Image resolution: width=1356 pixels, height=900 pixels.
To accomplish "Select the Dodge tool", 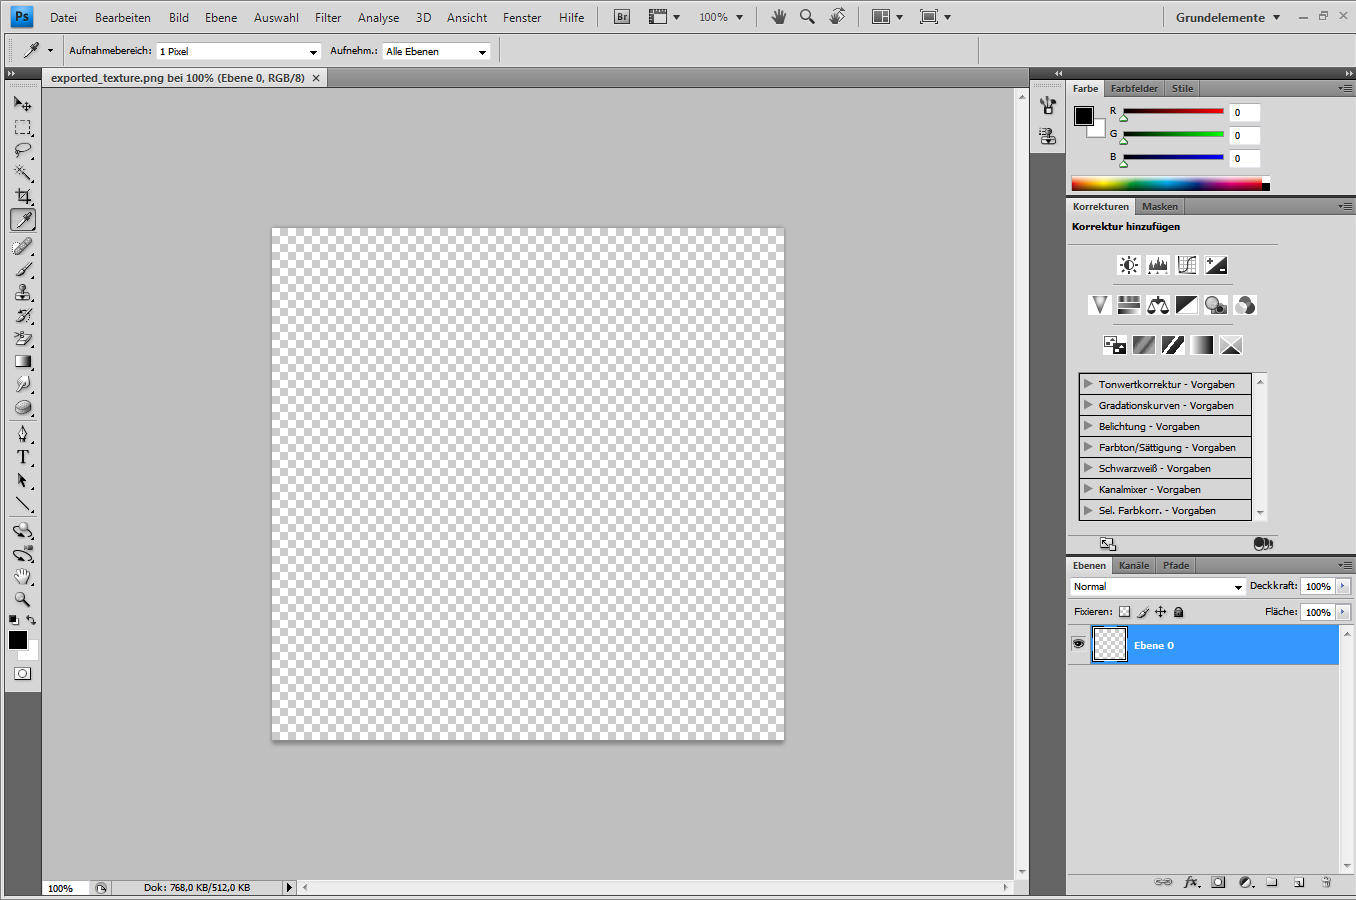I will tap(22, 384).
